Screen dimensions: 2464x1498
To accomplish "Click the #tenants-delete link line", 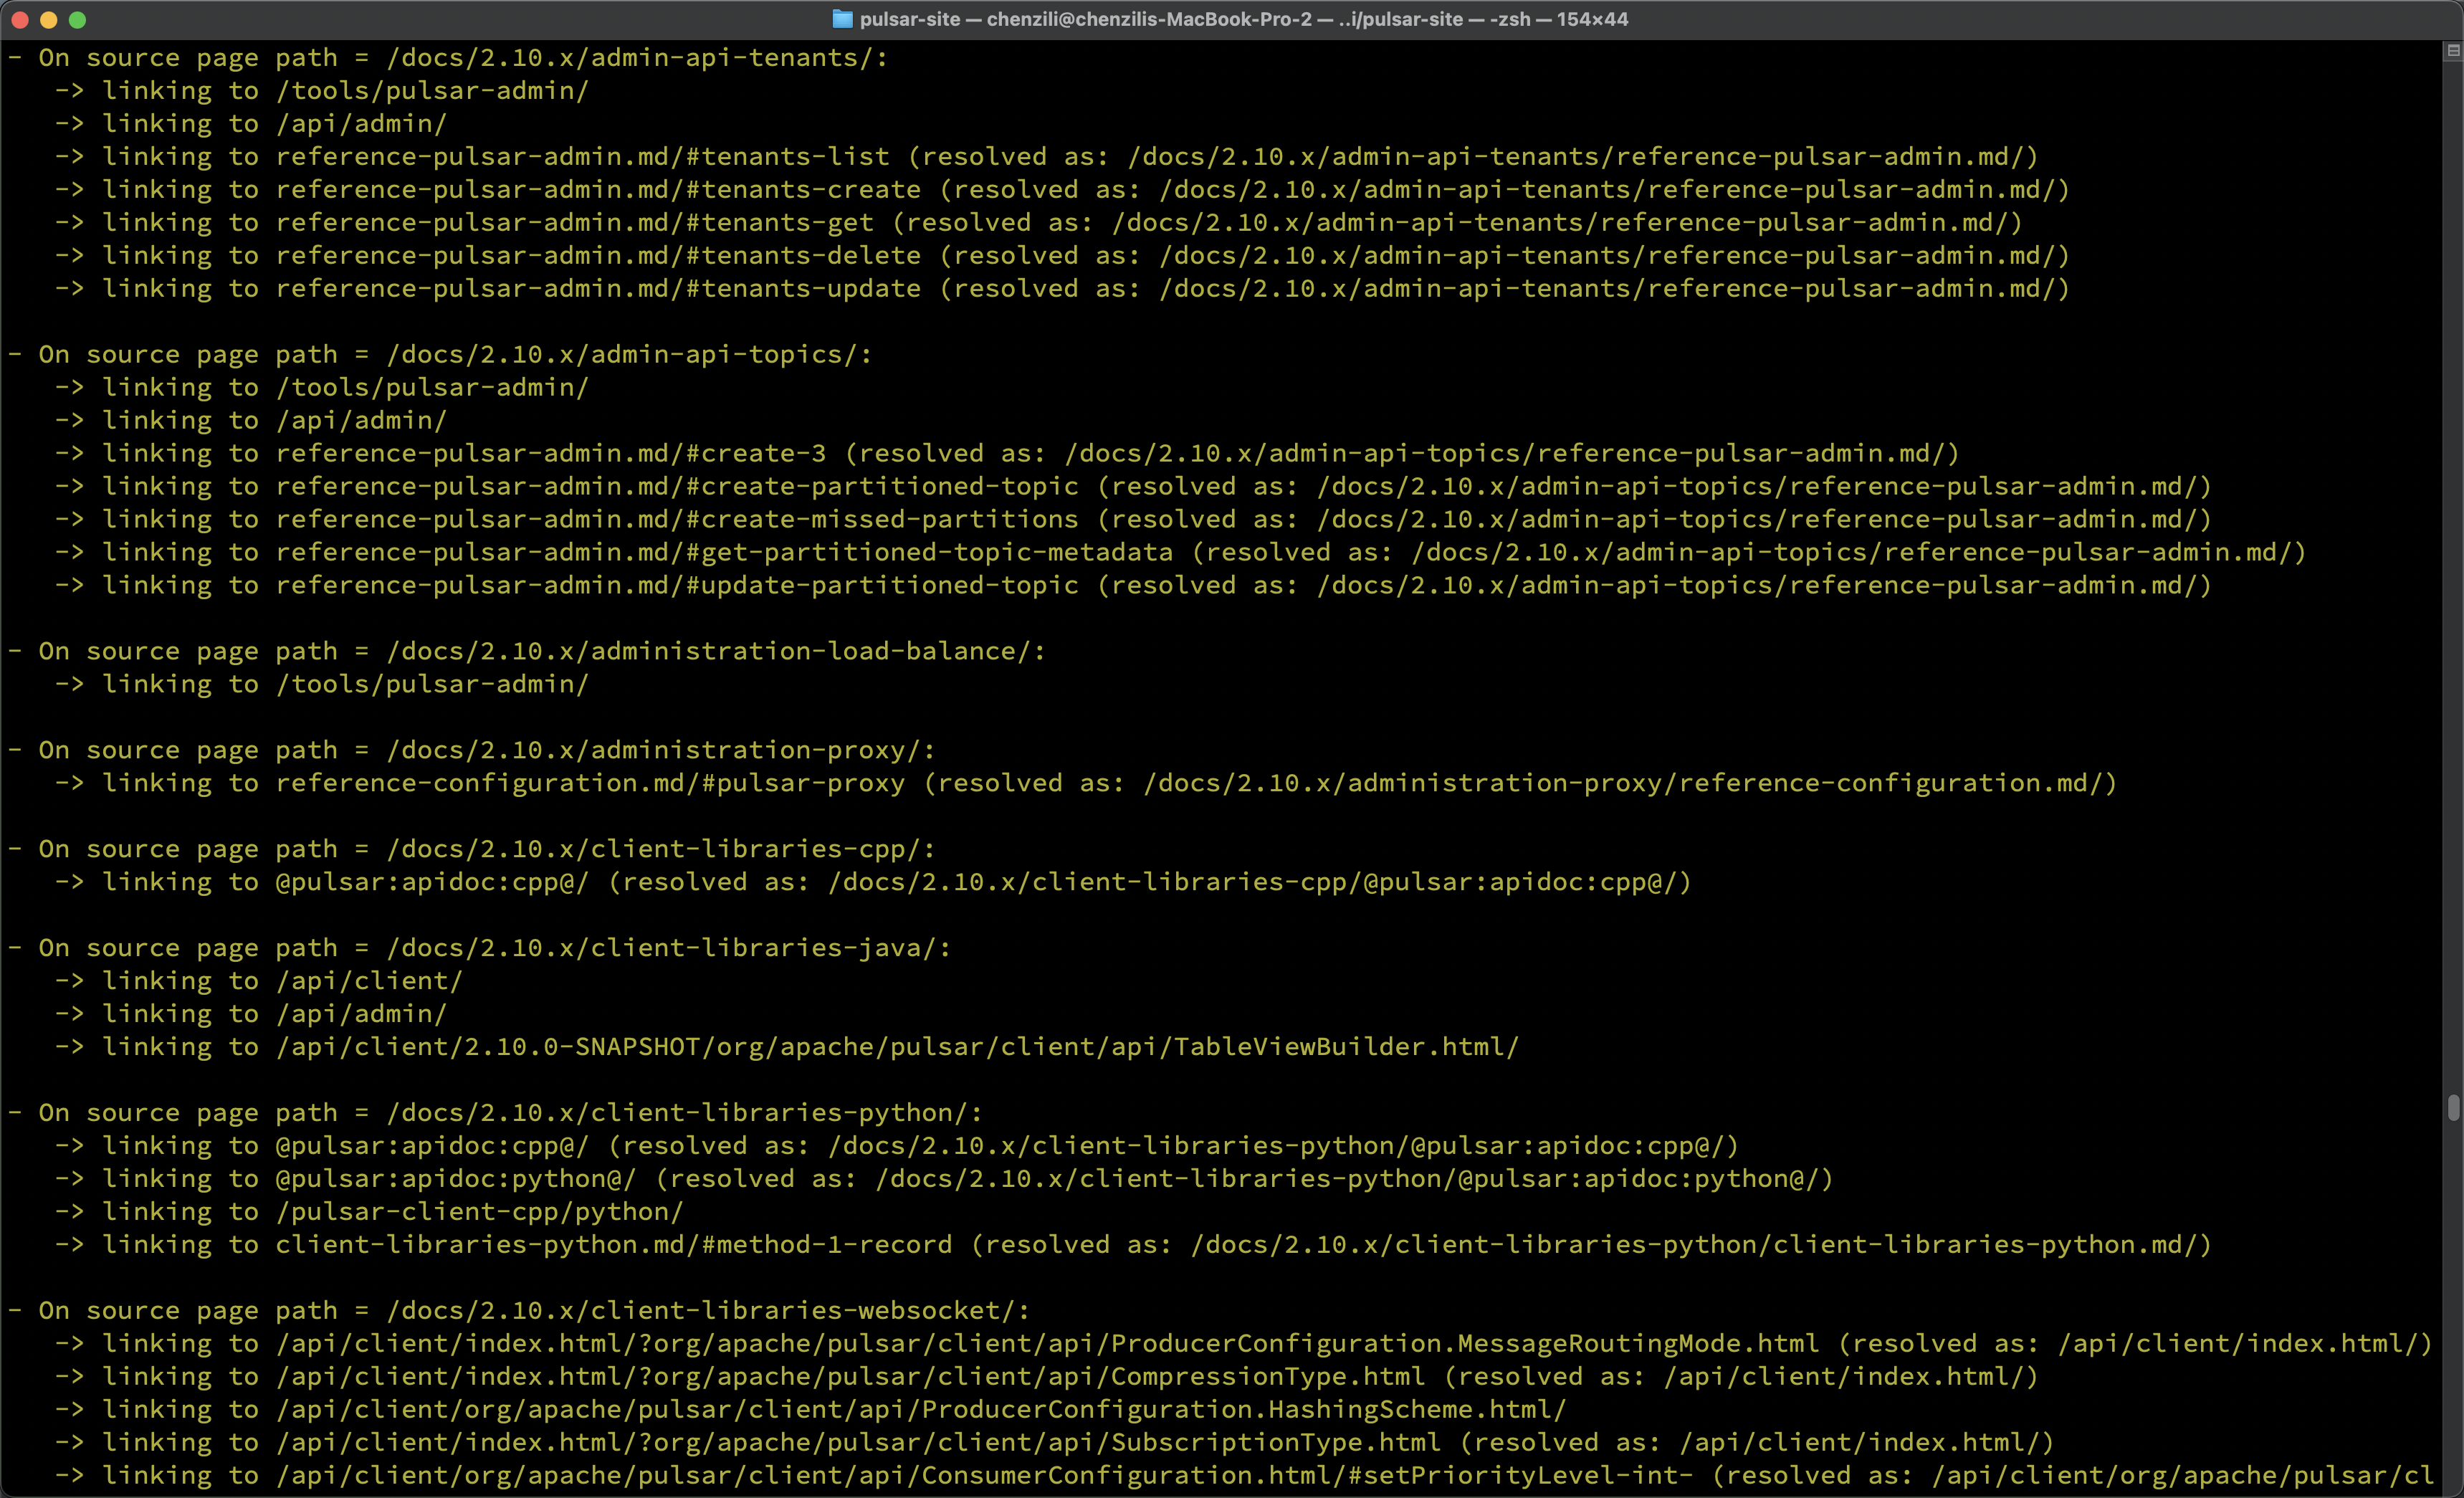I will point(1062,256).
